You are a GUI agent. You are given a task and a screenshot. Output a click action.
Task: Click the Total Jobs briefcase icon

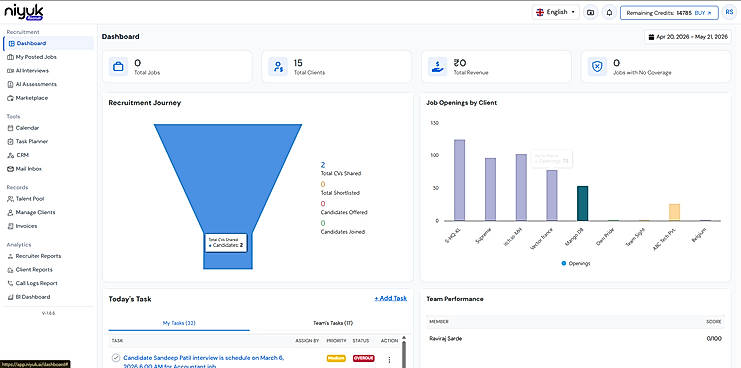point(118,67)
